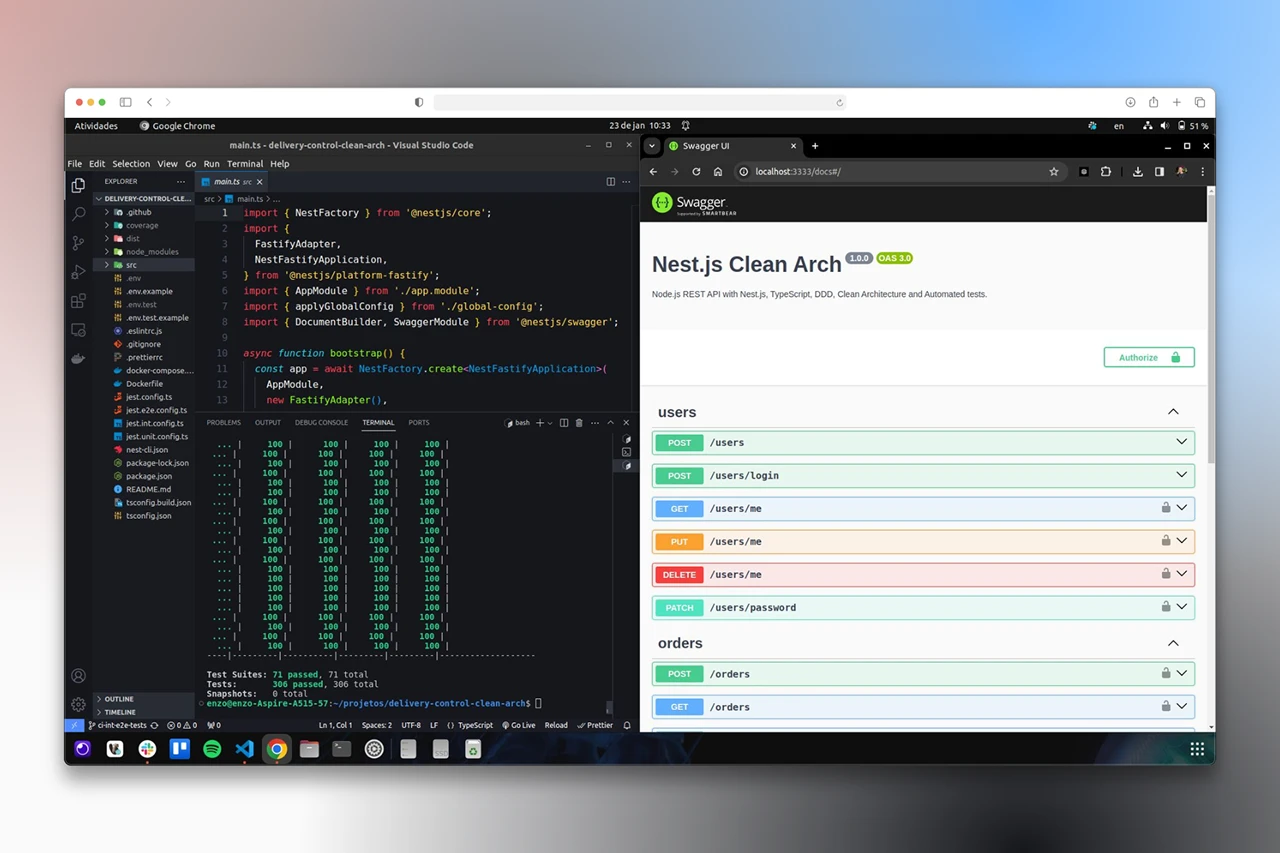The image size is (1280, 853).
Task: Click lock icon on PATCH /users/password
Action: 1166,607
